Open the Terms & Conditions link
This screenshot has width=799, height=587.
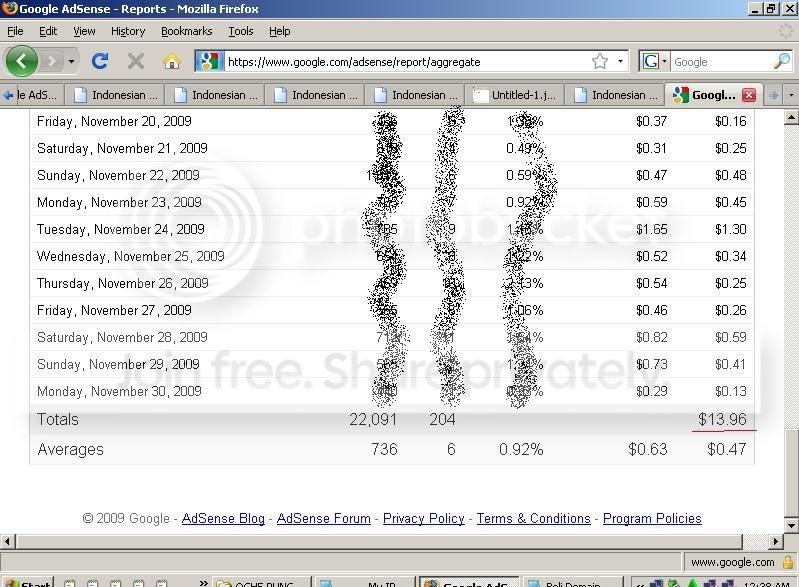[x=534, y=518]
